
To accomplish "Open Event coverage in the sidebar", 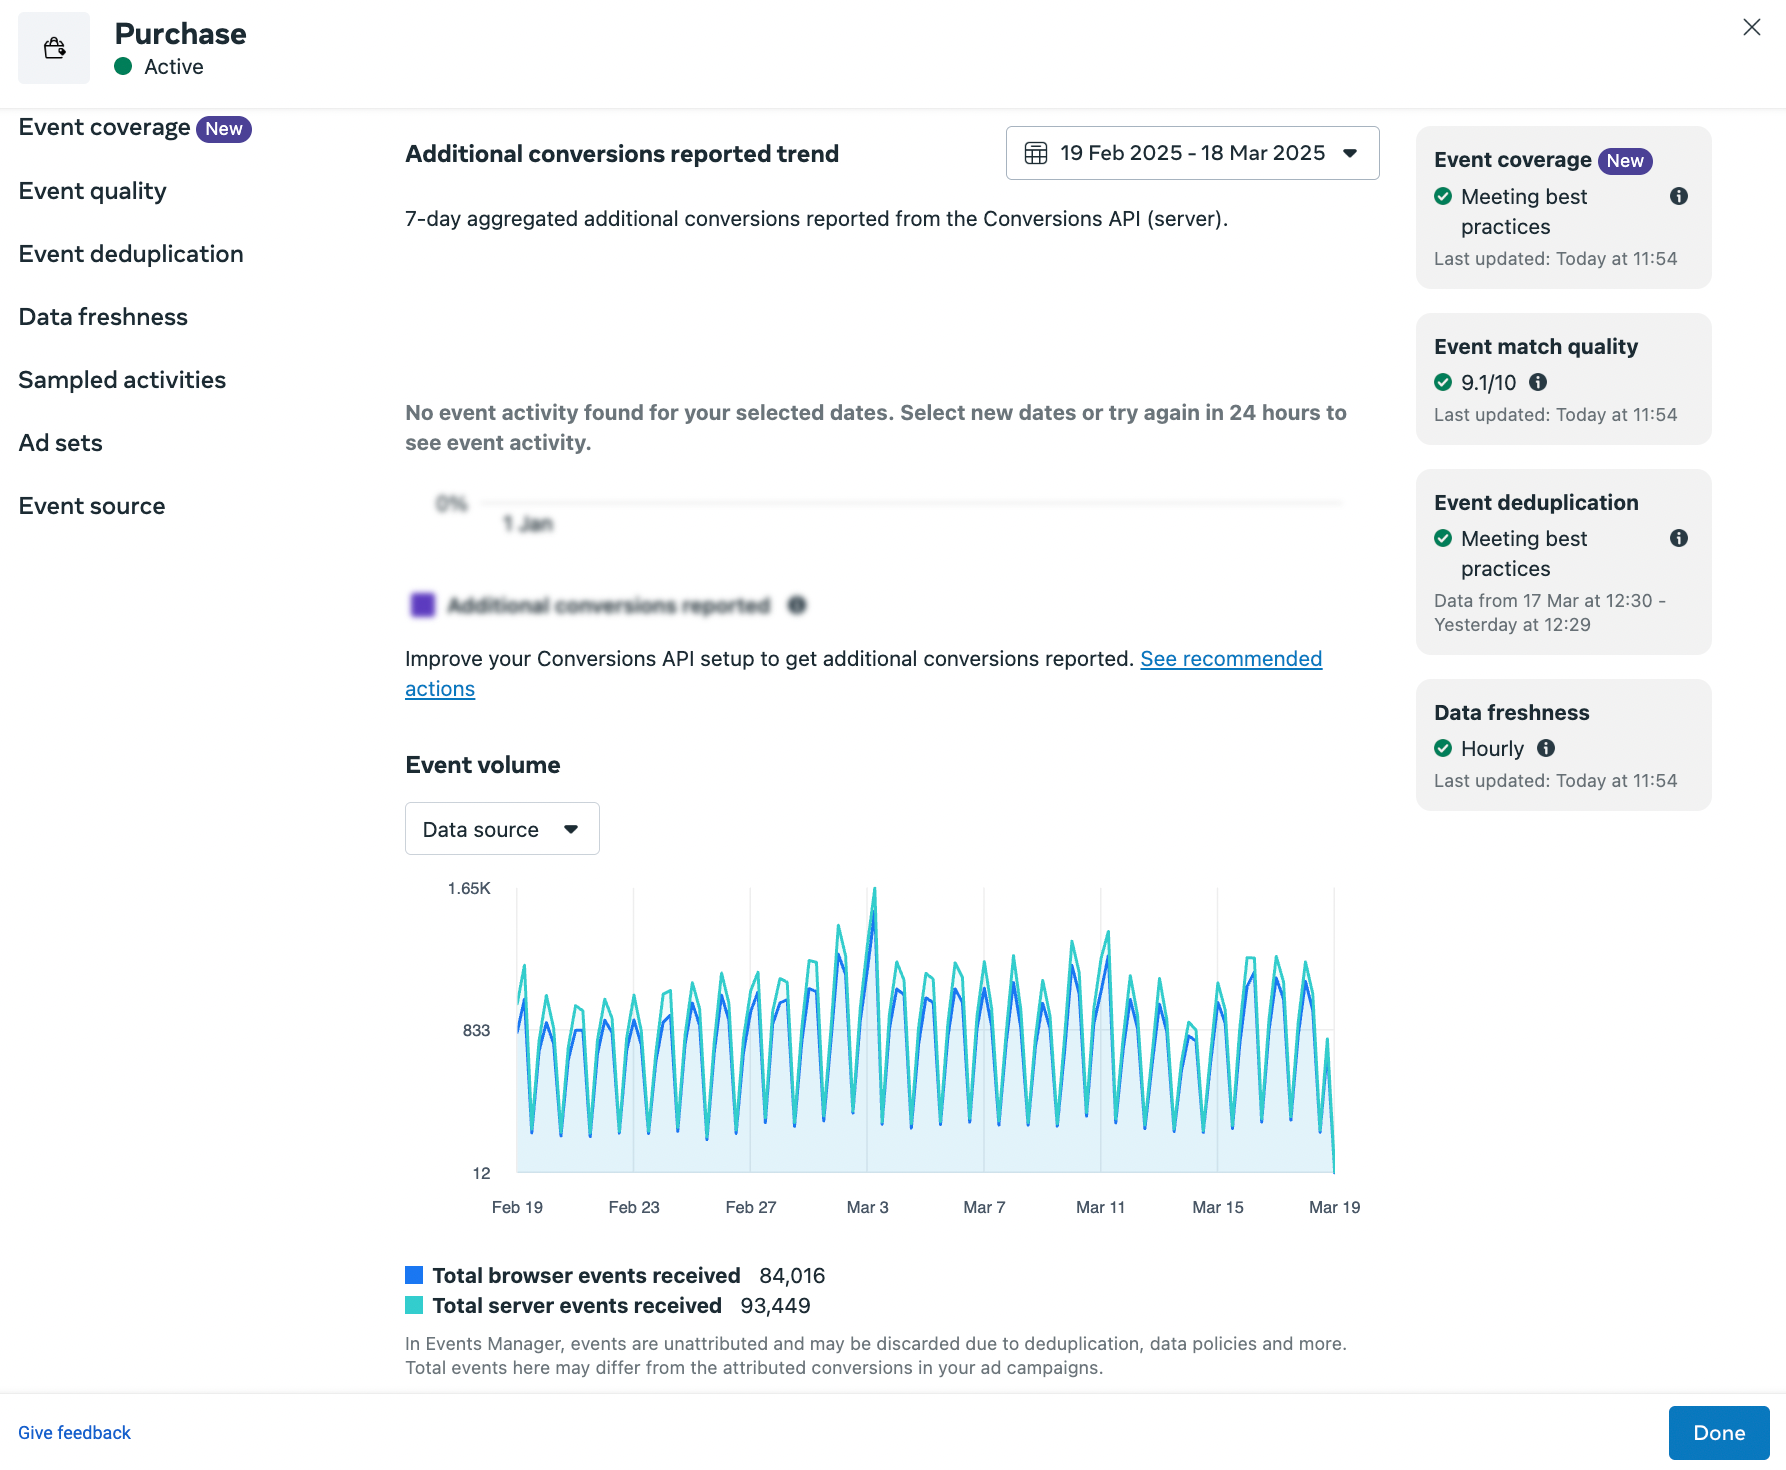I will [104, 128].
